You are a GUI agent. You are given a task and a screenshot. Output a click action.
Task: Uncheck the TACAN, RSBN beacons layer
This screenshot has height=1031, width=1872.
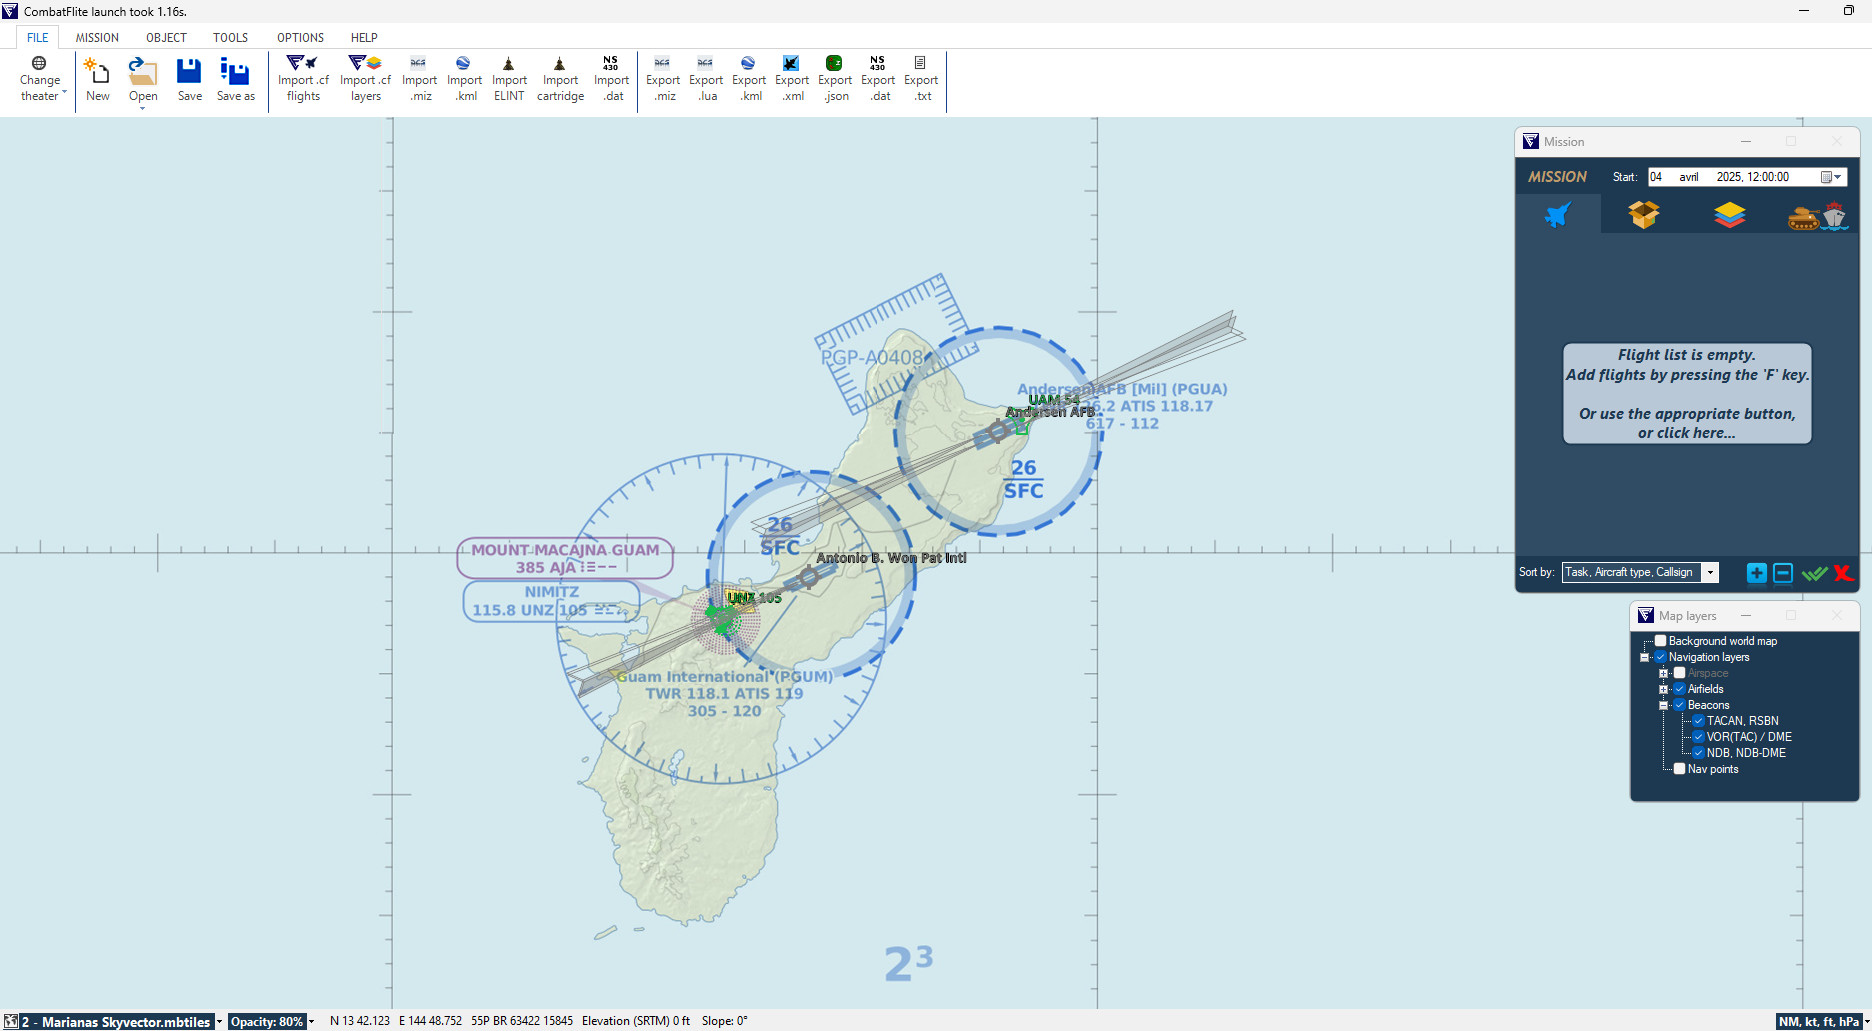point(1698,720)
